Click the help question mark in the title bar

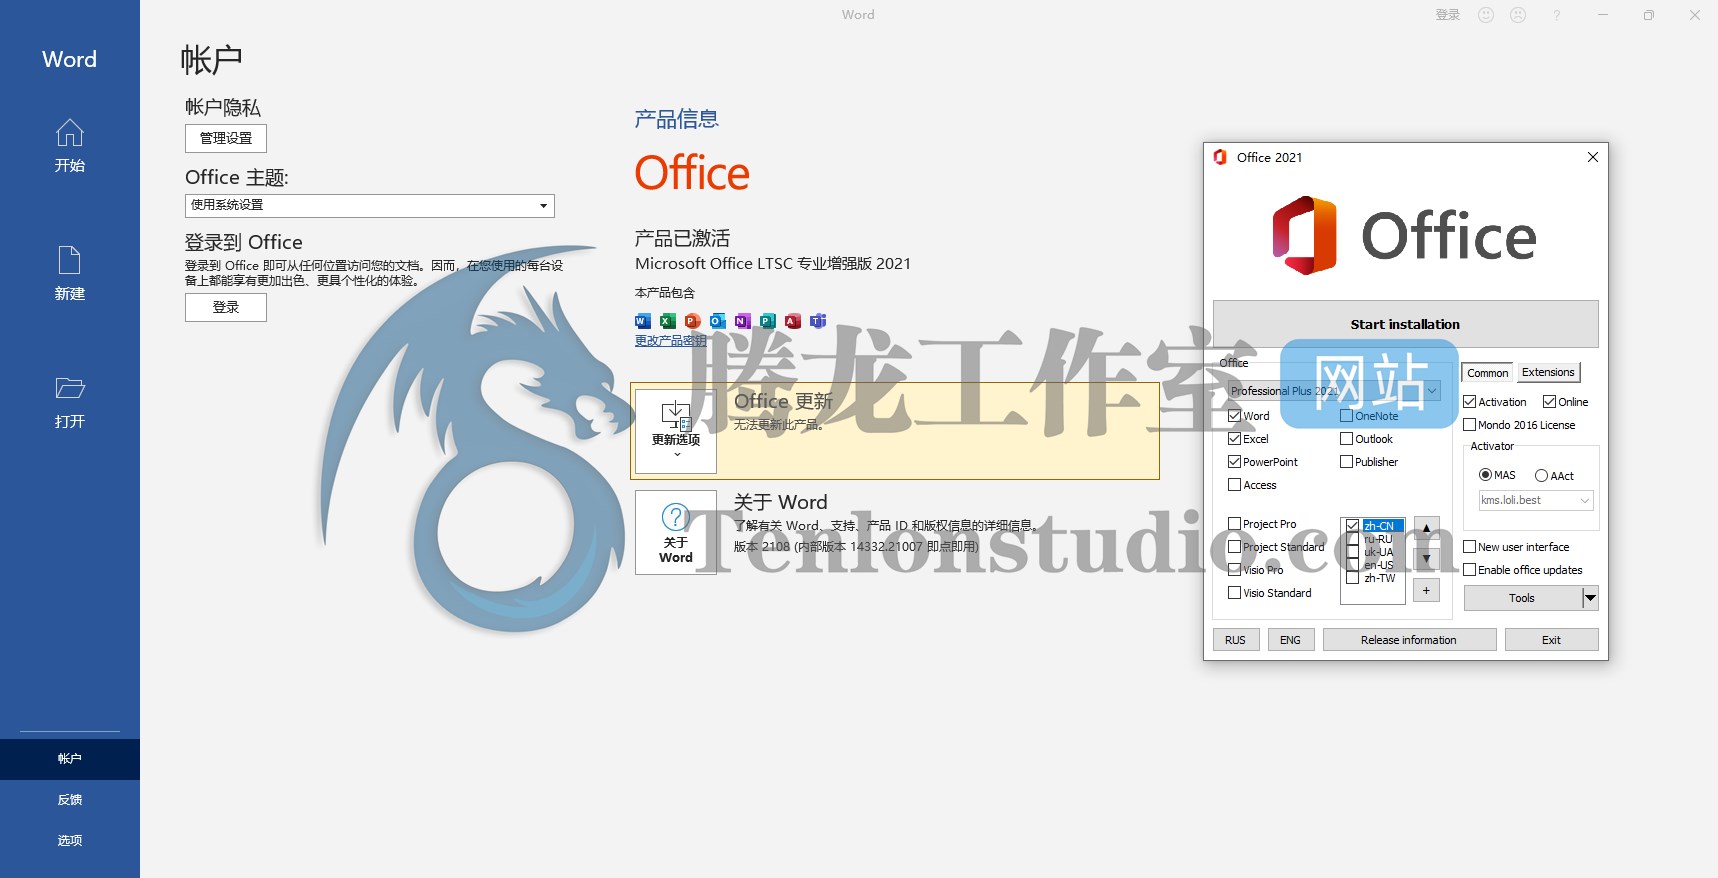point(1556,15)
